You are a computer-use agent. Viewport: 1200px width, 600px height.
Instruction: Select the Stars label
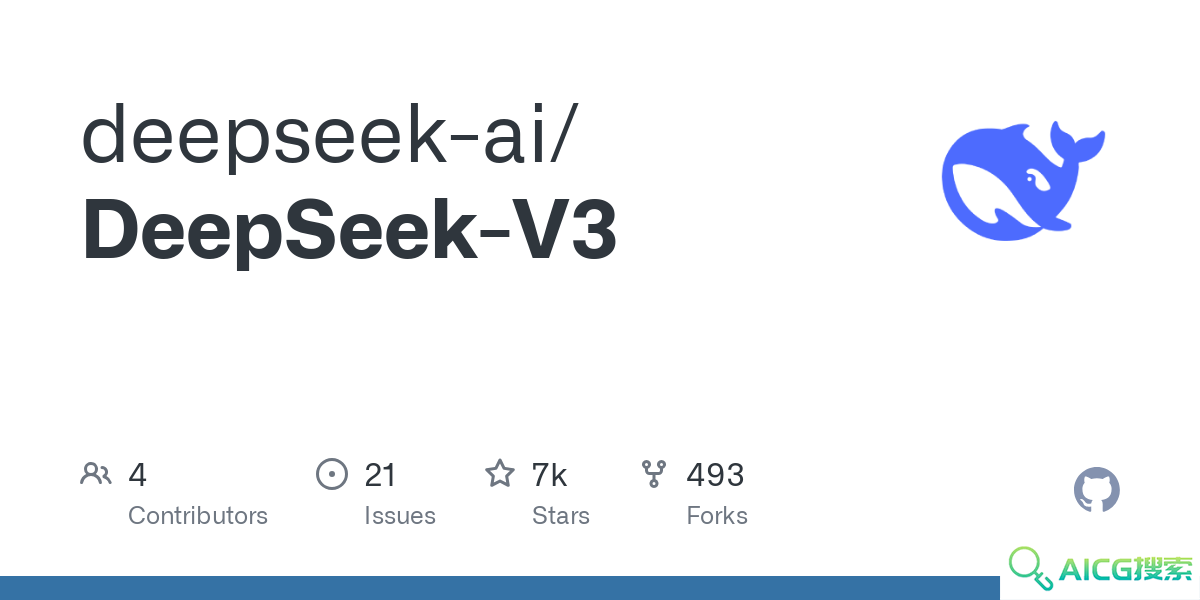pyautogui.click(x=561, y=516)
